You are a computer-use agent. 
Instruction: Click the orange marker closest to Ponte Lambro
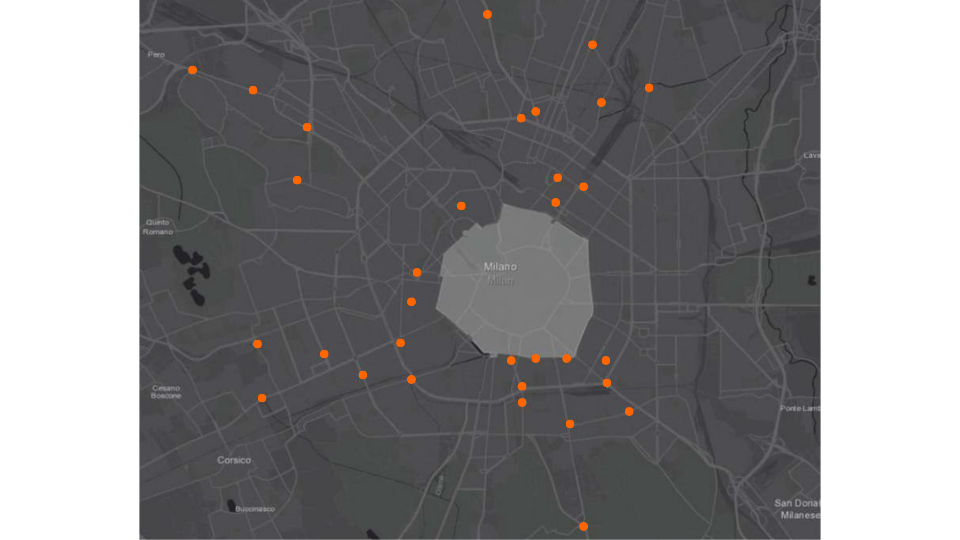[x=629, y=411]
